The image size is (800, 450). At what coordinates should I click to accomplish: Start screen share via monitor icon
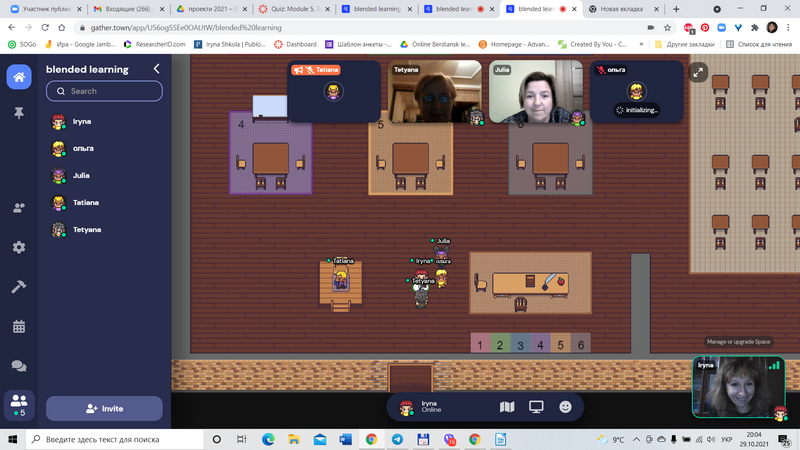point(536,407)
